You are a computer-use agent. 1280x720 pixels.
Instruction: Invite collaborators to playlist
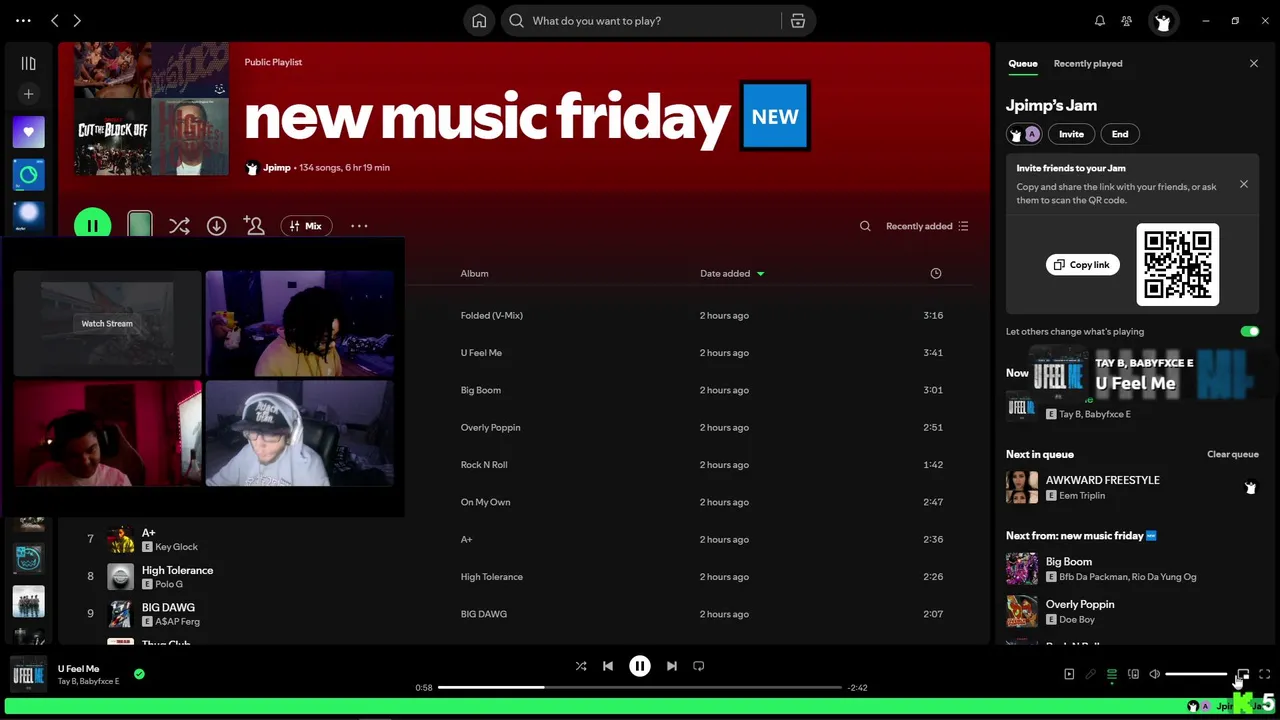point(254,226)
